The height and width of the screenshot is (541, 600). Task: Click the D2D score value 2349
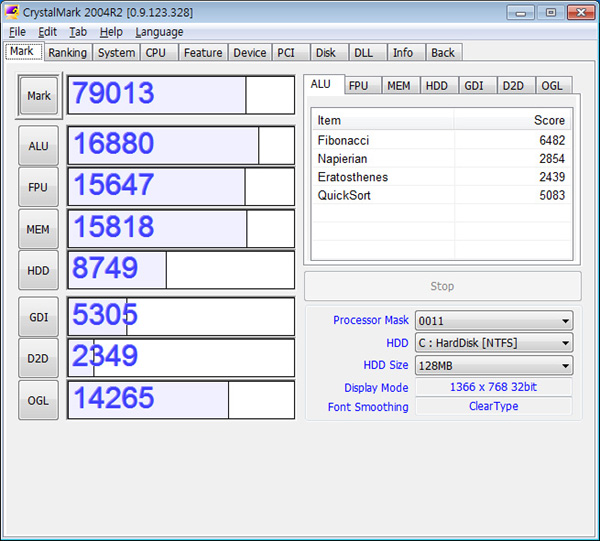105,356
